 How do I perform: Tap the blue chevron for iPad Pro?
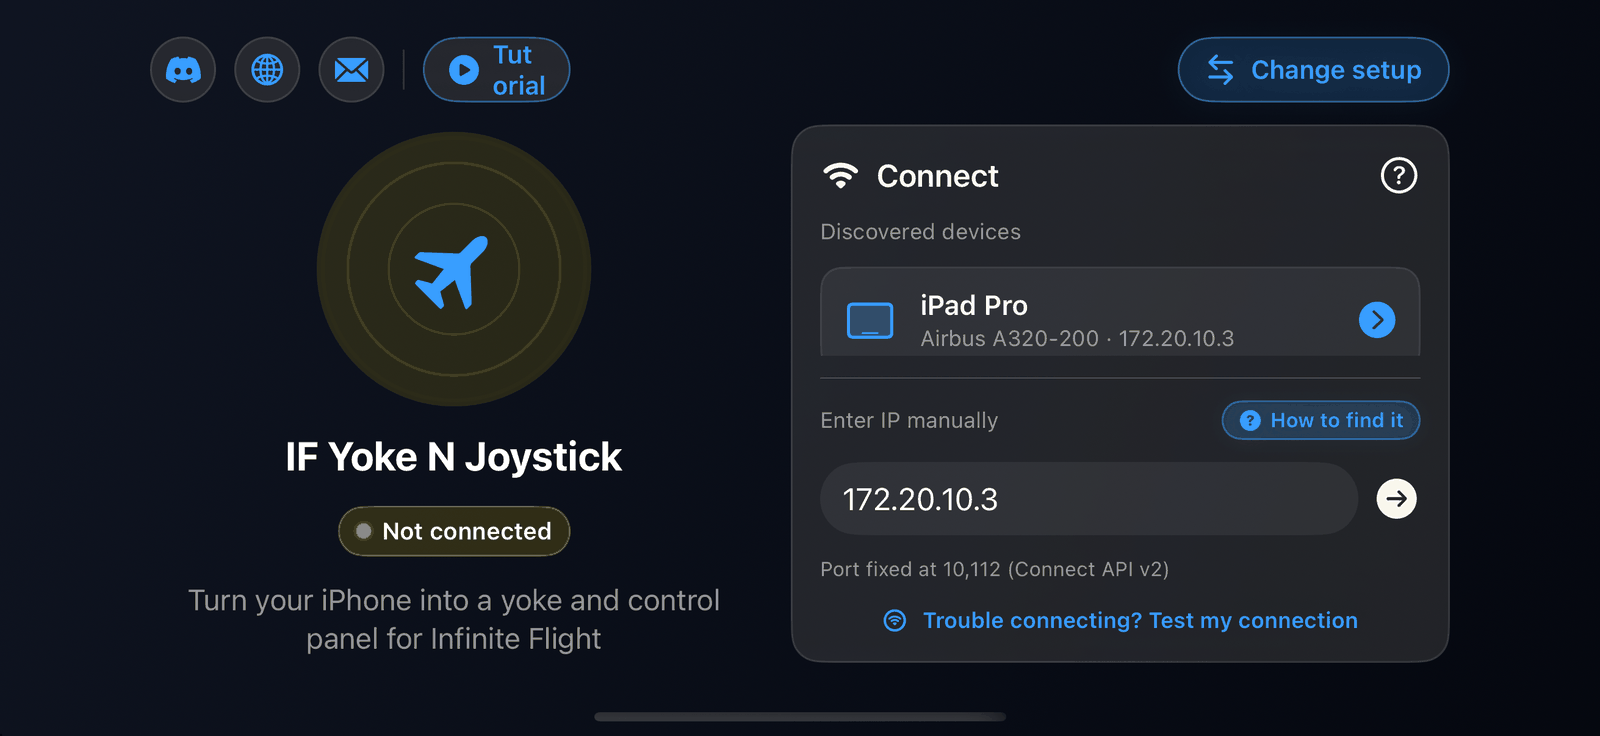[1377, 320]
